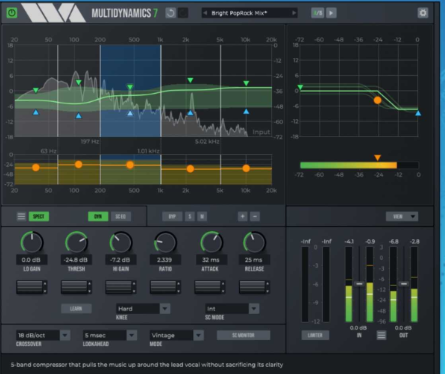This screenshot has height=374, width=445.
Task: Open the SC MODE dropdown set to Int
Action: [232, 309]
